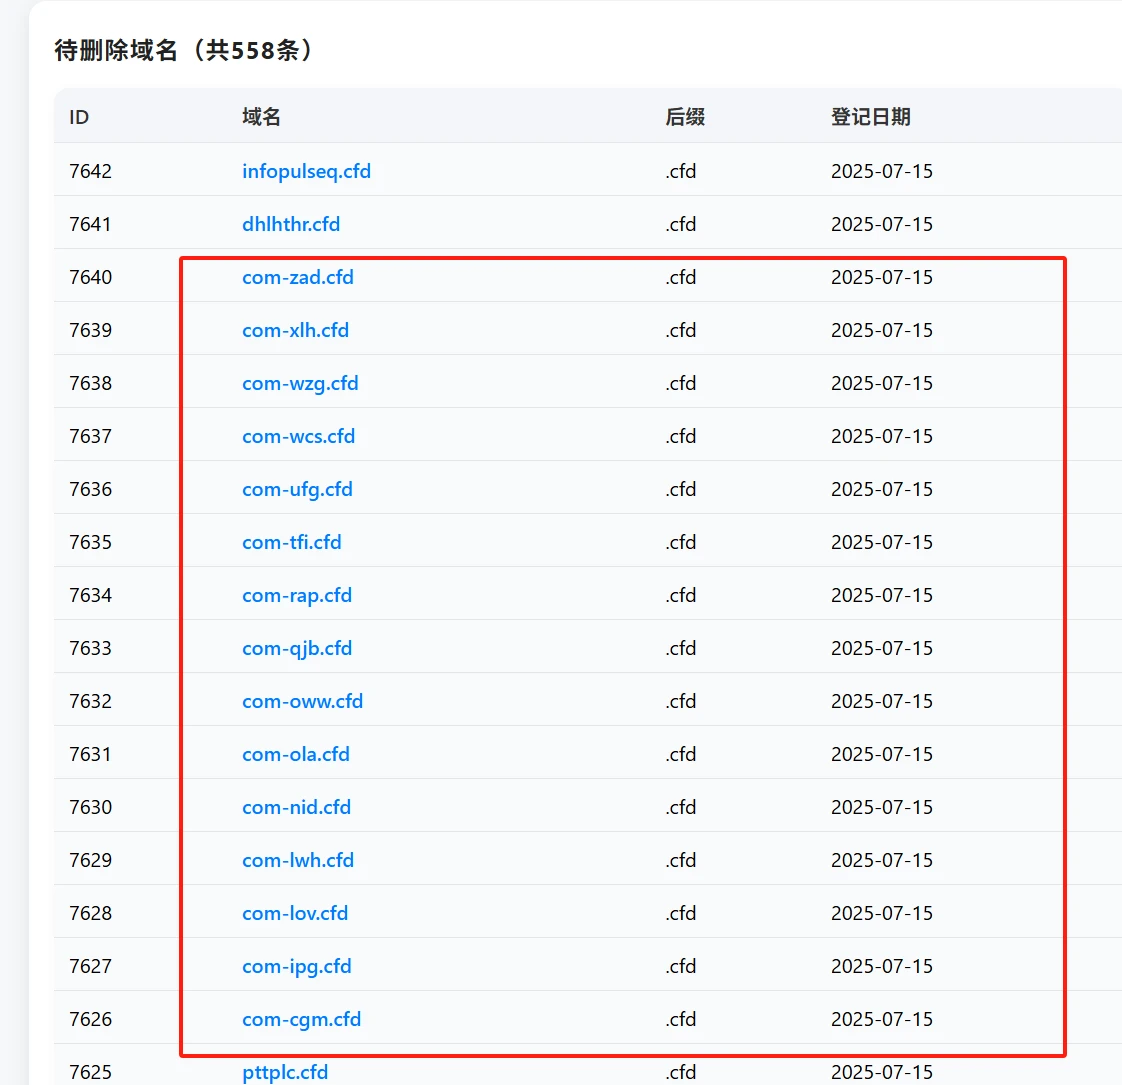Click the com-oww.cfd domain
Viewport: 1122px width, 1085px height.
(x=302, y=701)
